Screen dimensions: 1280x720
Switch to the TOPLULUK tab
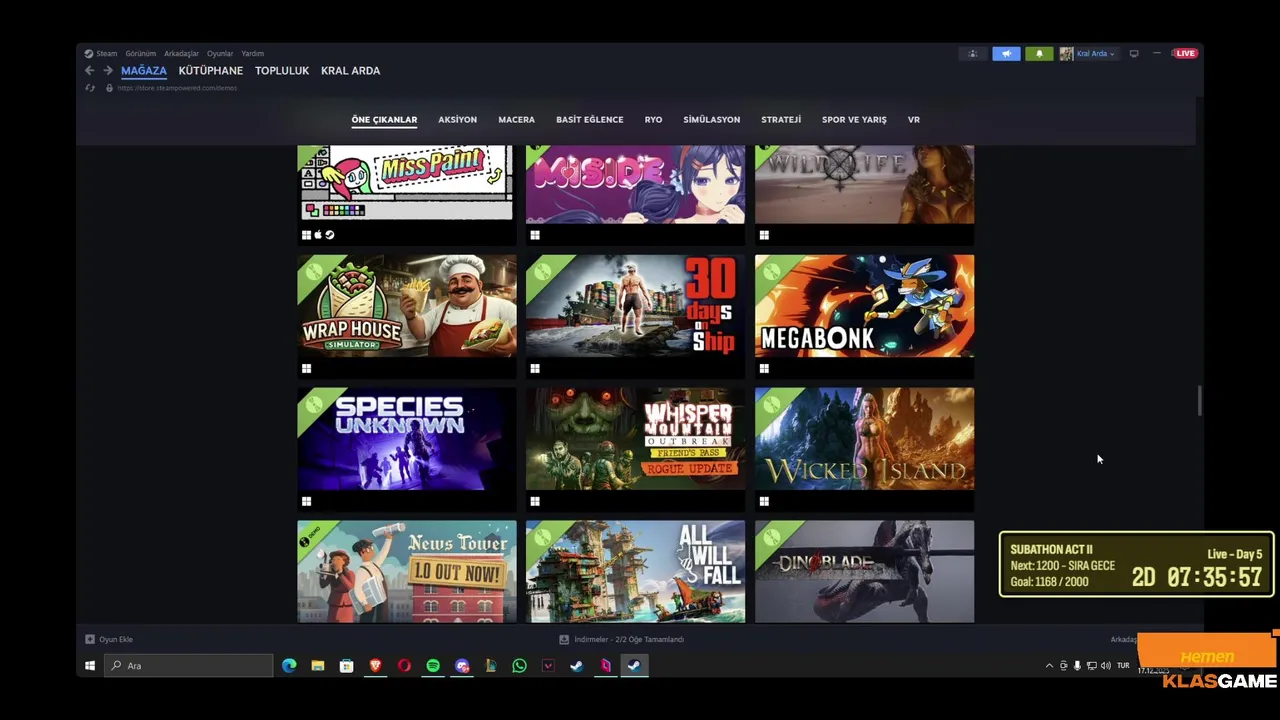[282, 71]
